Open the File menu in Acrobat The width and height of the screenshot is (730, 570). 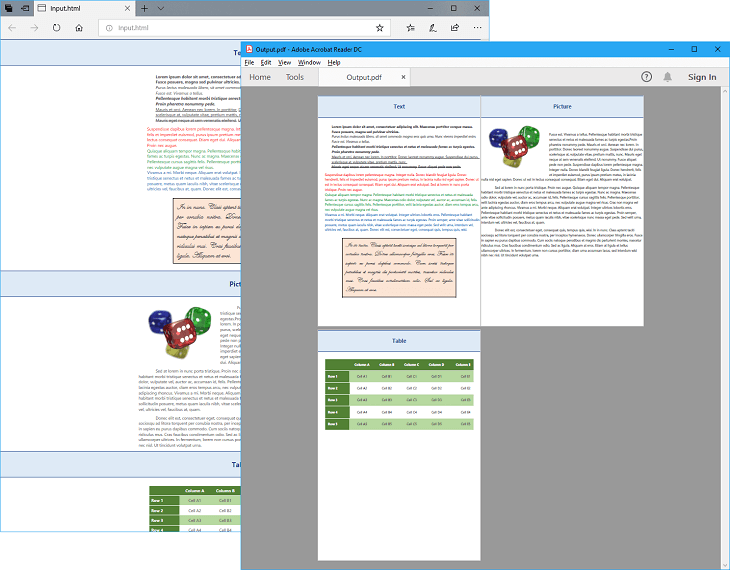250,62
